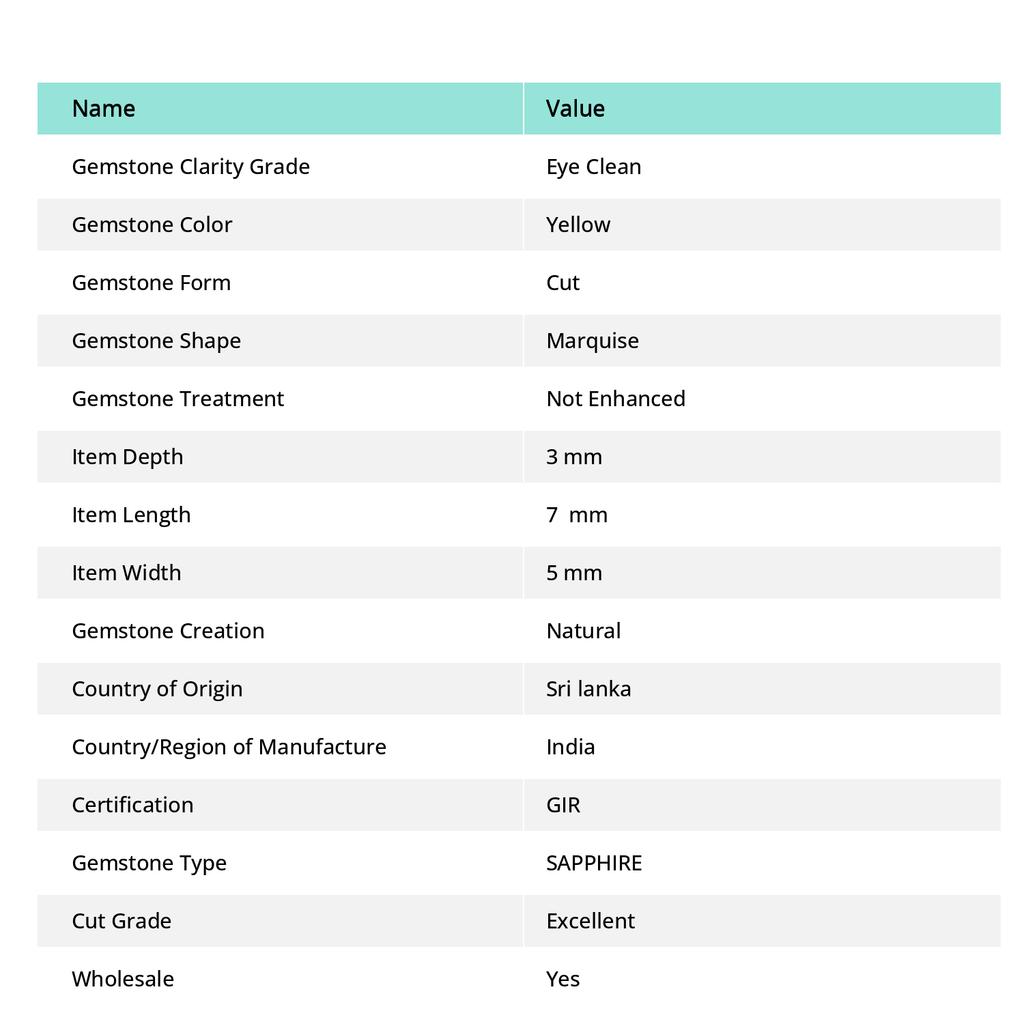Select Country/Region of Manufacture label
Viewport: 1024px width, 1024px height.
[229, 747]
